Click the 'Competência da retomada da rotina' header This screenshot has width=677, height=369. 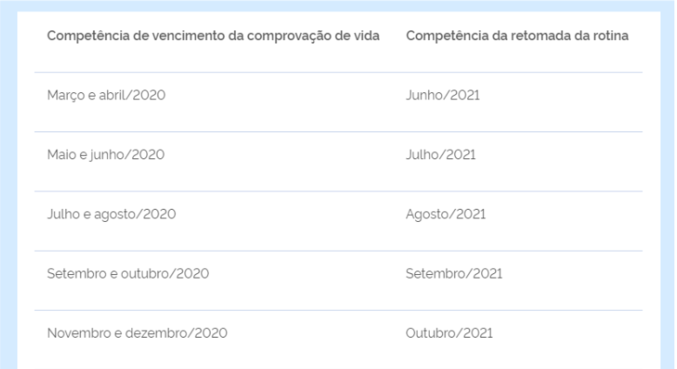517,36
